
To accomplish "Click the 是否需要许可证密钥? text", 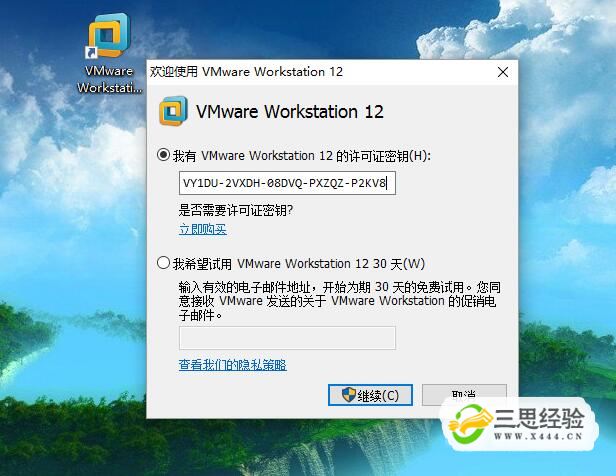I will pos(236,211).
